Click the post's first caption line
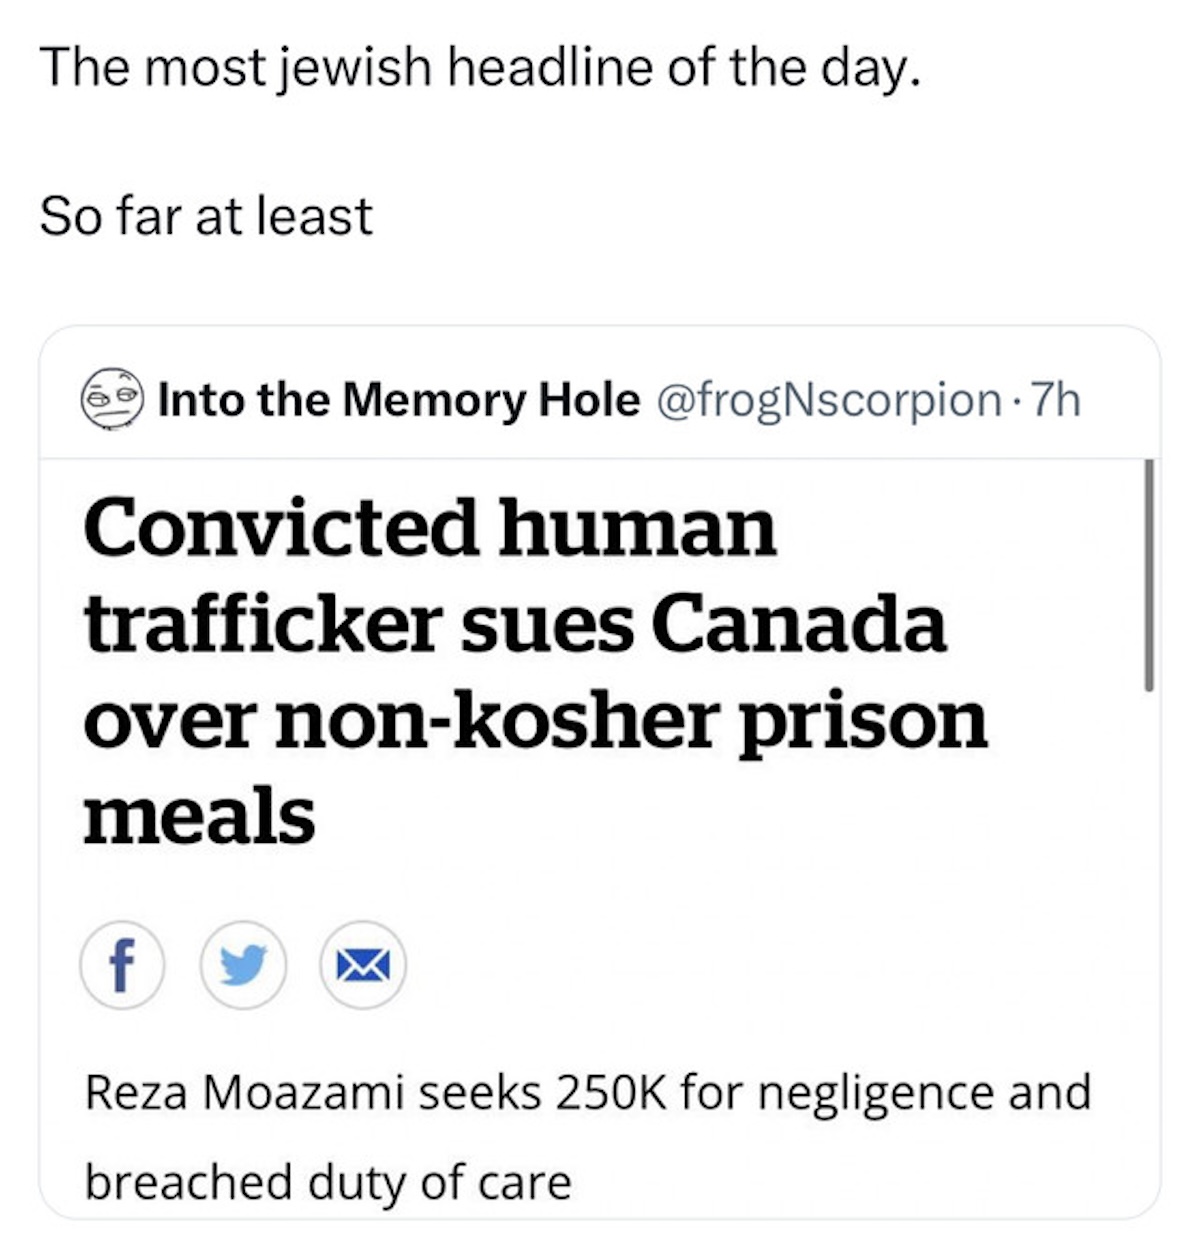Viewport: 1200px width, 1243px height. 478,68
